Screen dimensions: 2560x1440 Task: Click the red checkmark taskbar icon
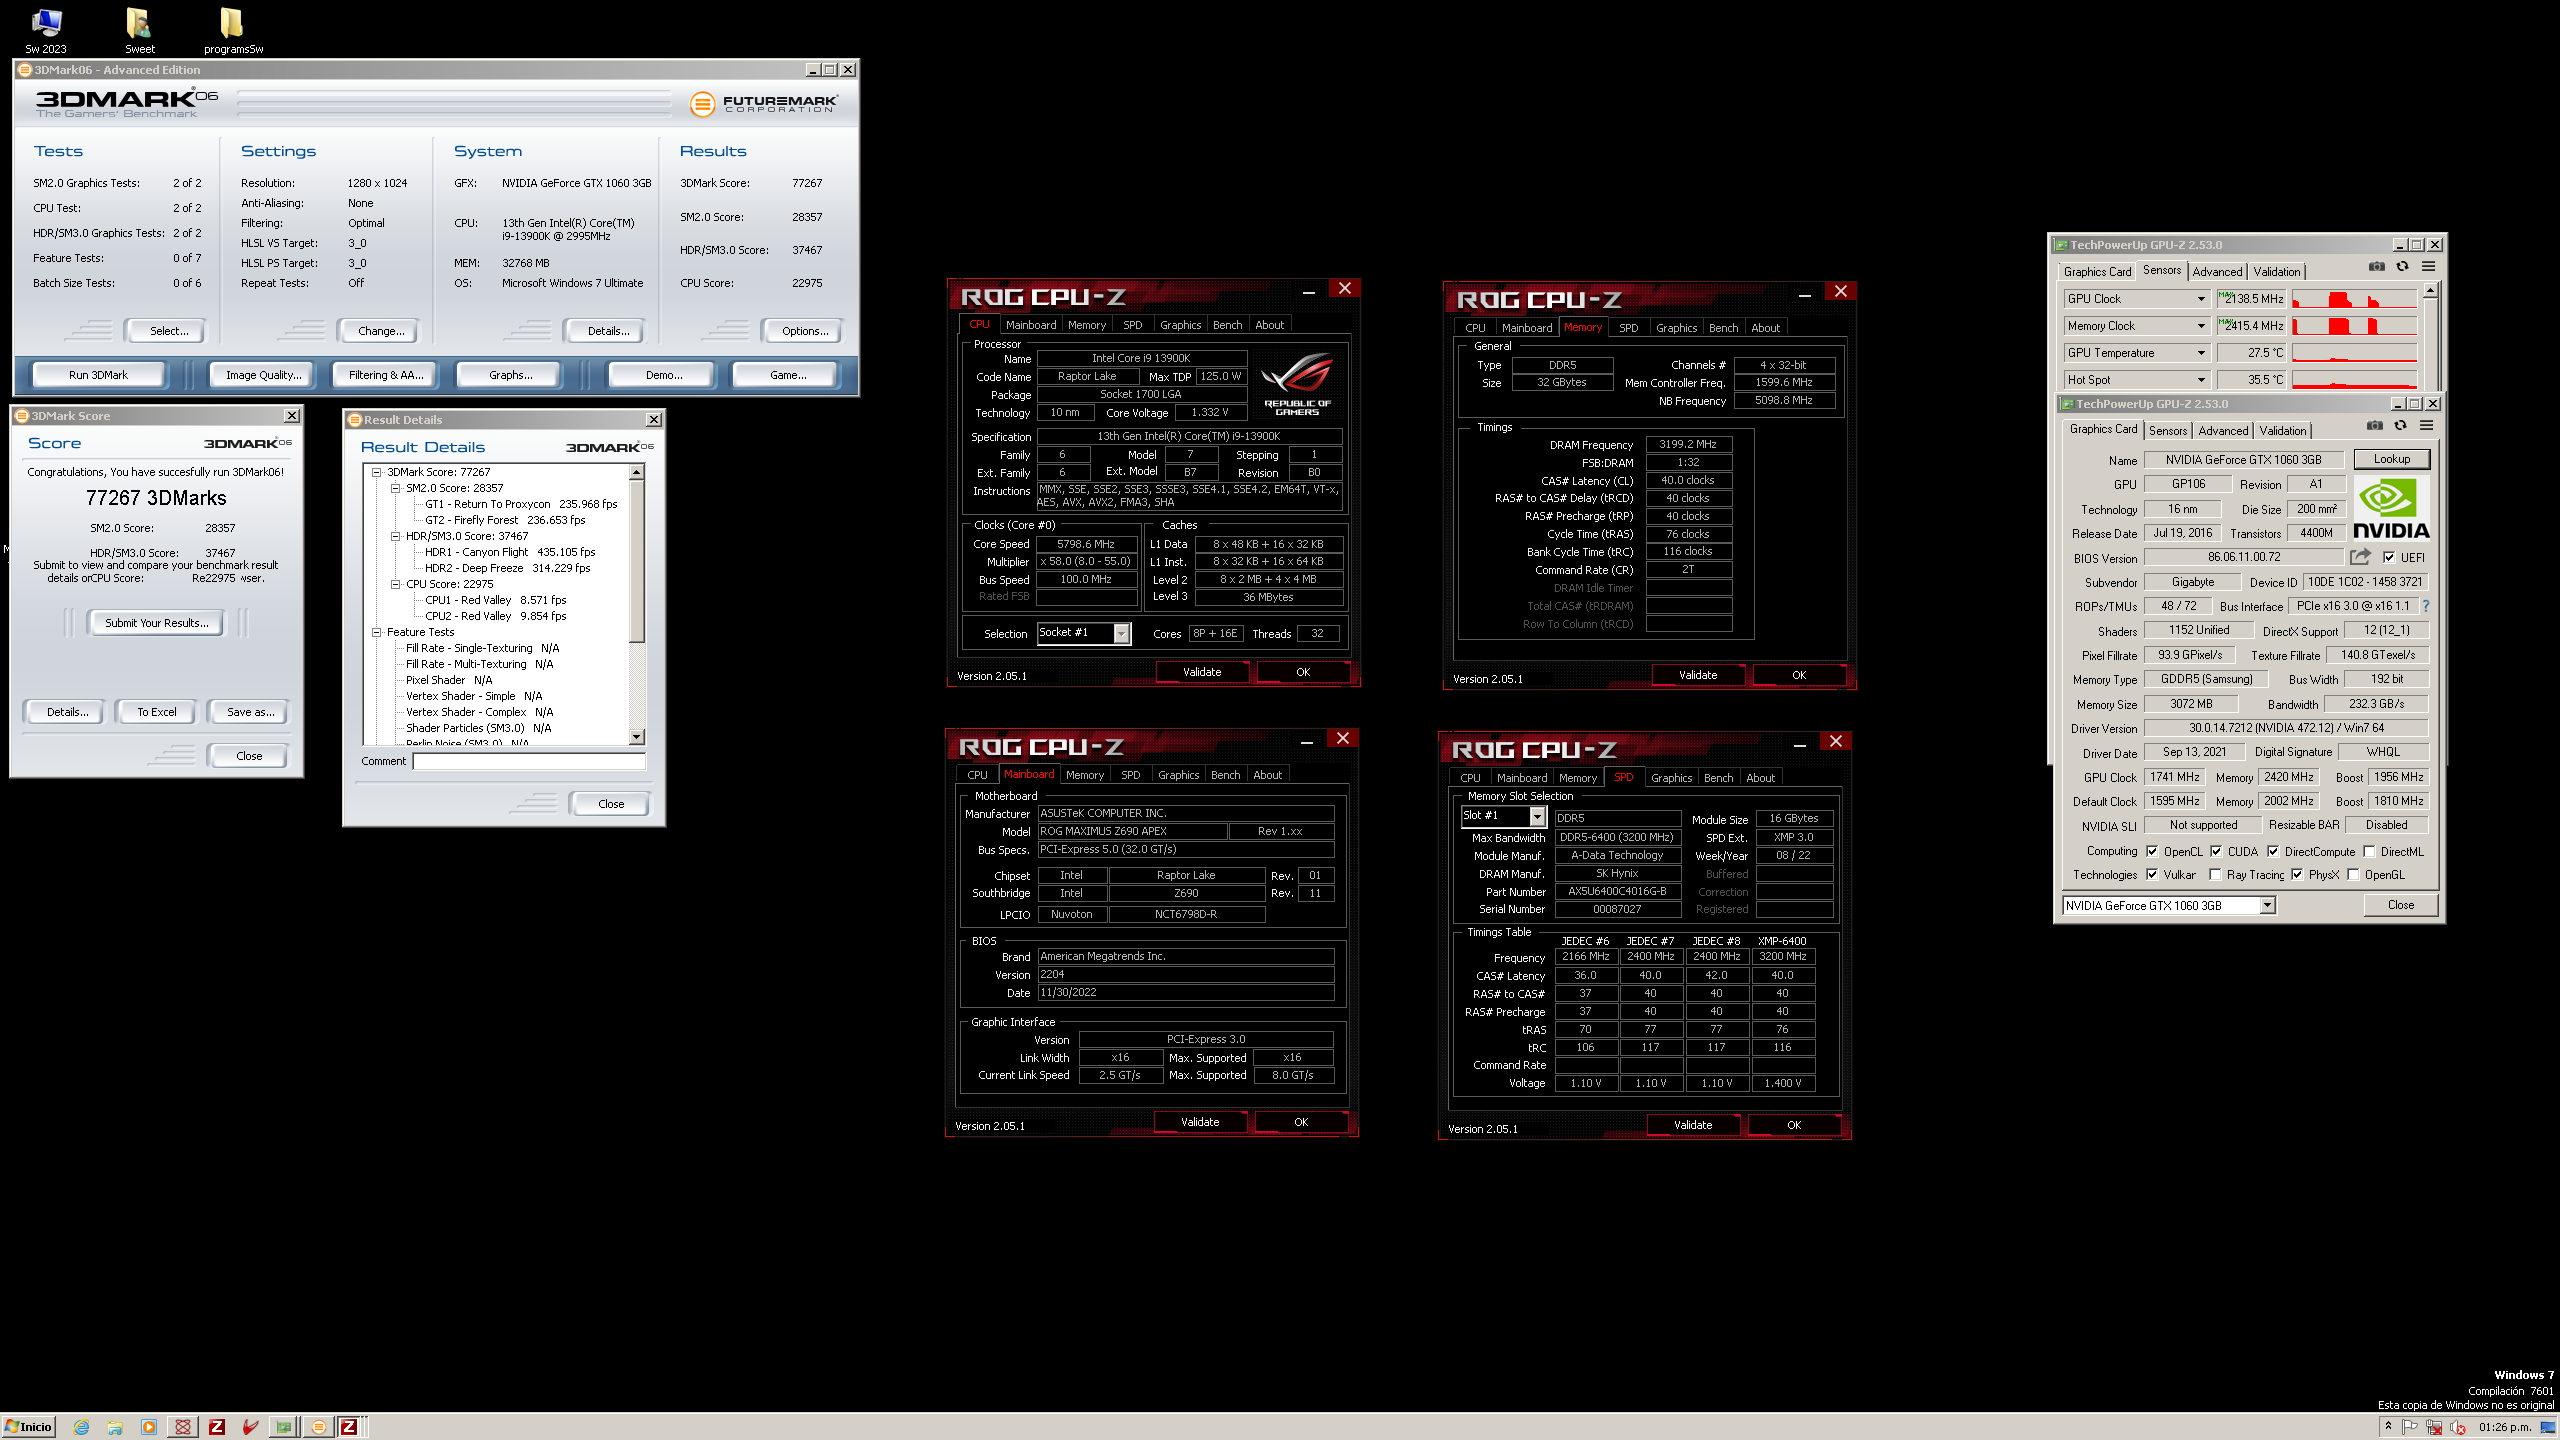tap(251, 1427)
